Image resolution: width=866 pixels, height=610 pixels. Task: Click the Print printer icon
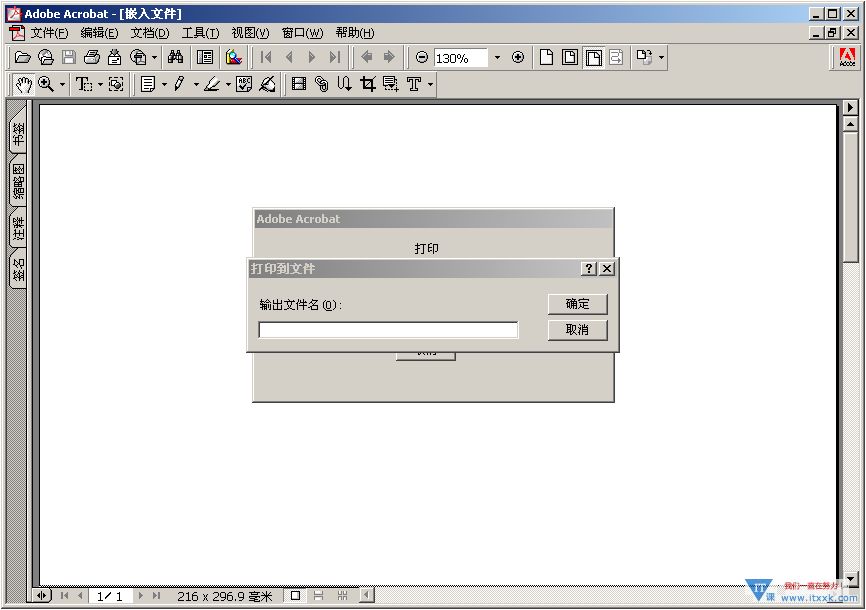coord(92,57)
